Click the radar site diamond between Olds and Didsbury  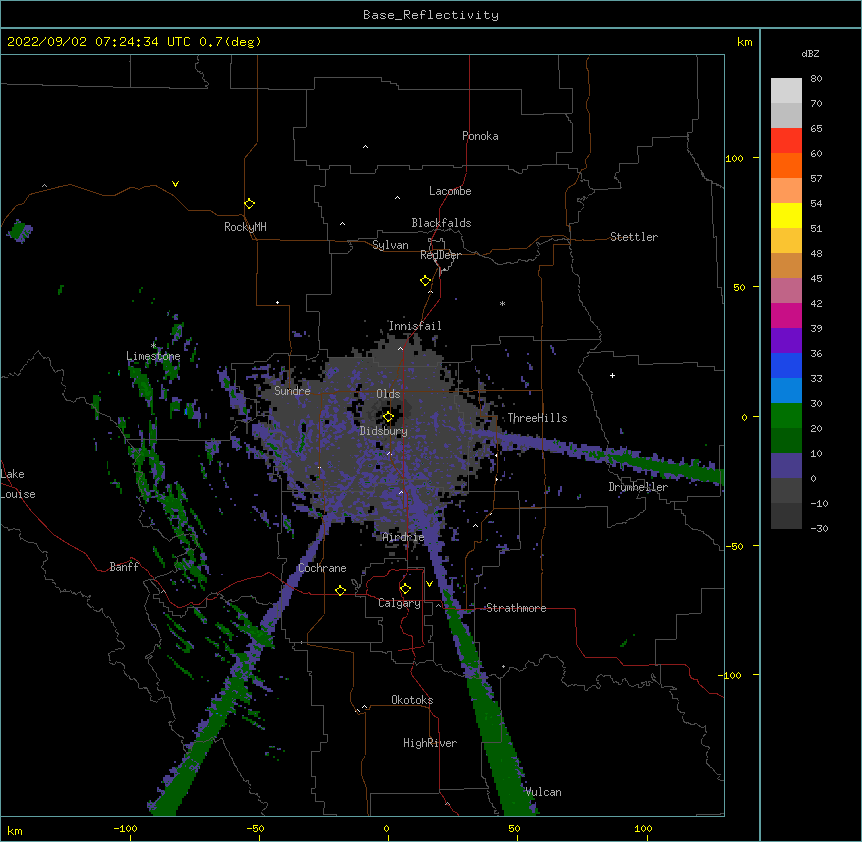coord(388,417)
